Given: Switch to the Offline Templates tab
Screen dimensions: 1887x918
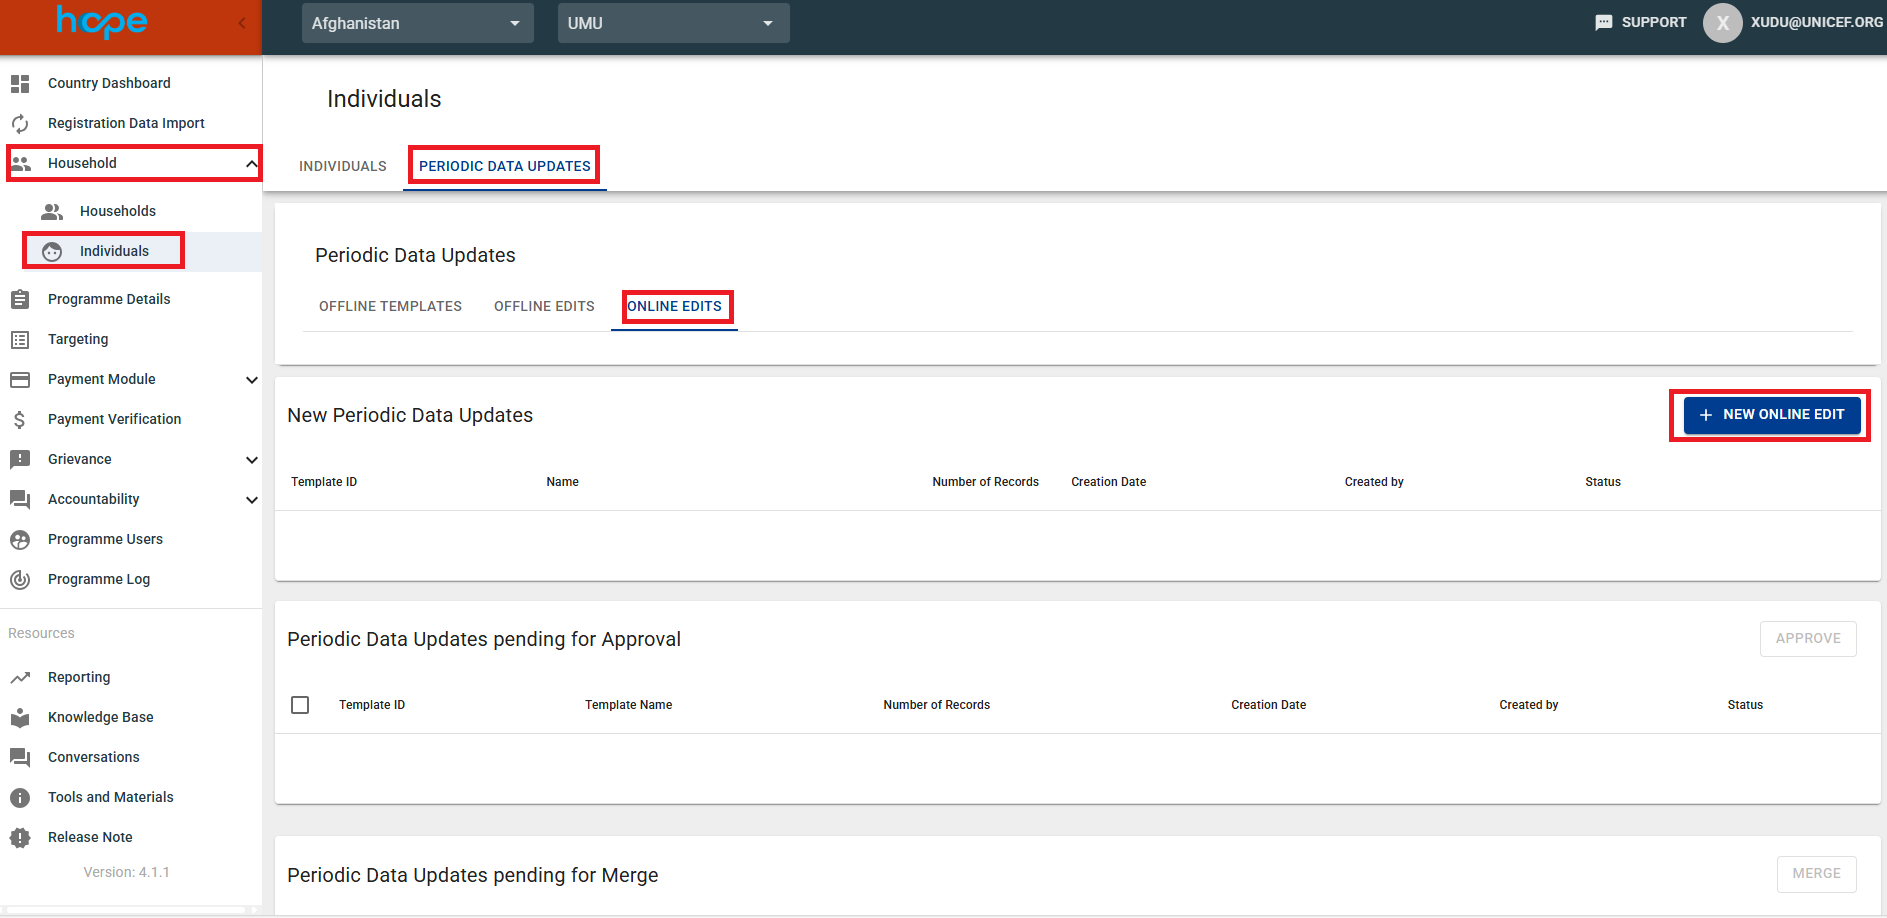Looking at the screenshot, I should point(390,307).
